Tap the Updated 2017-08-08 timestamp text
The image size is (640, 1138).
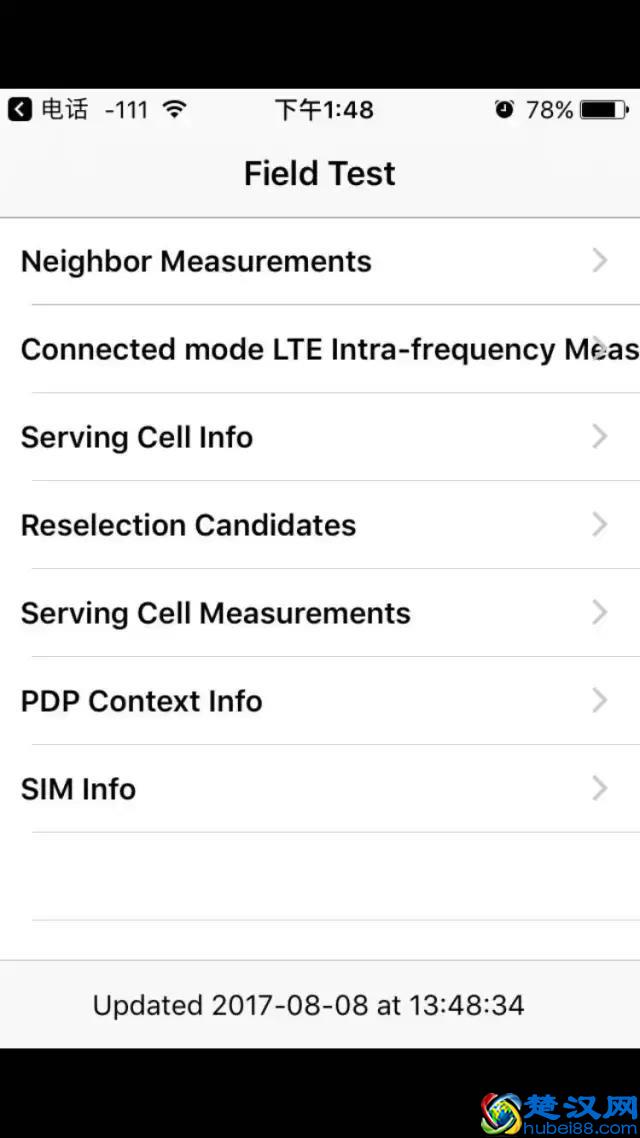click(308, 1005)
